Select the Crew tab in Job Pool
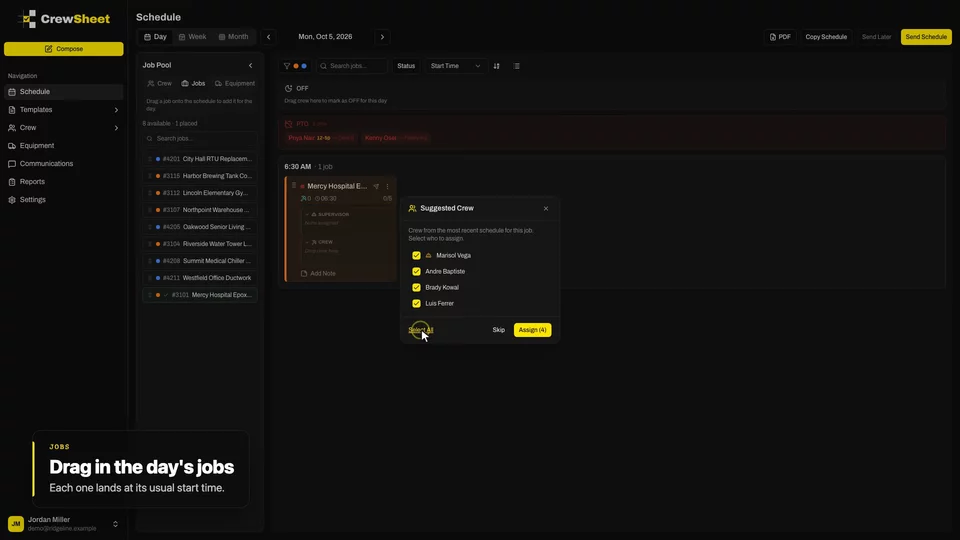 160,83
